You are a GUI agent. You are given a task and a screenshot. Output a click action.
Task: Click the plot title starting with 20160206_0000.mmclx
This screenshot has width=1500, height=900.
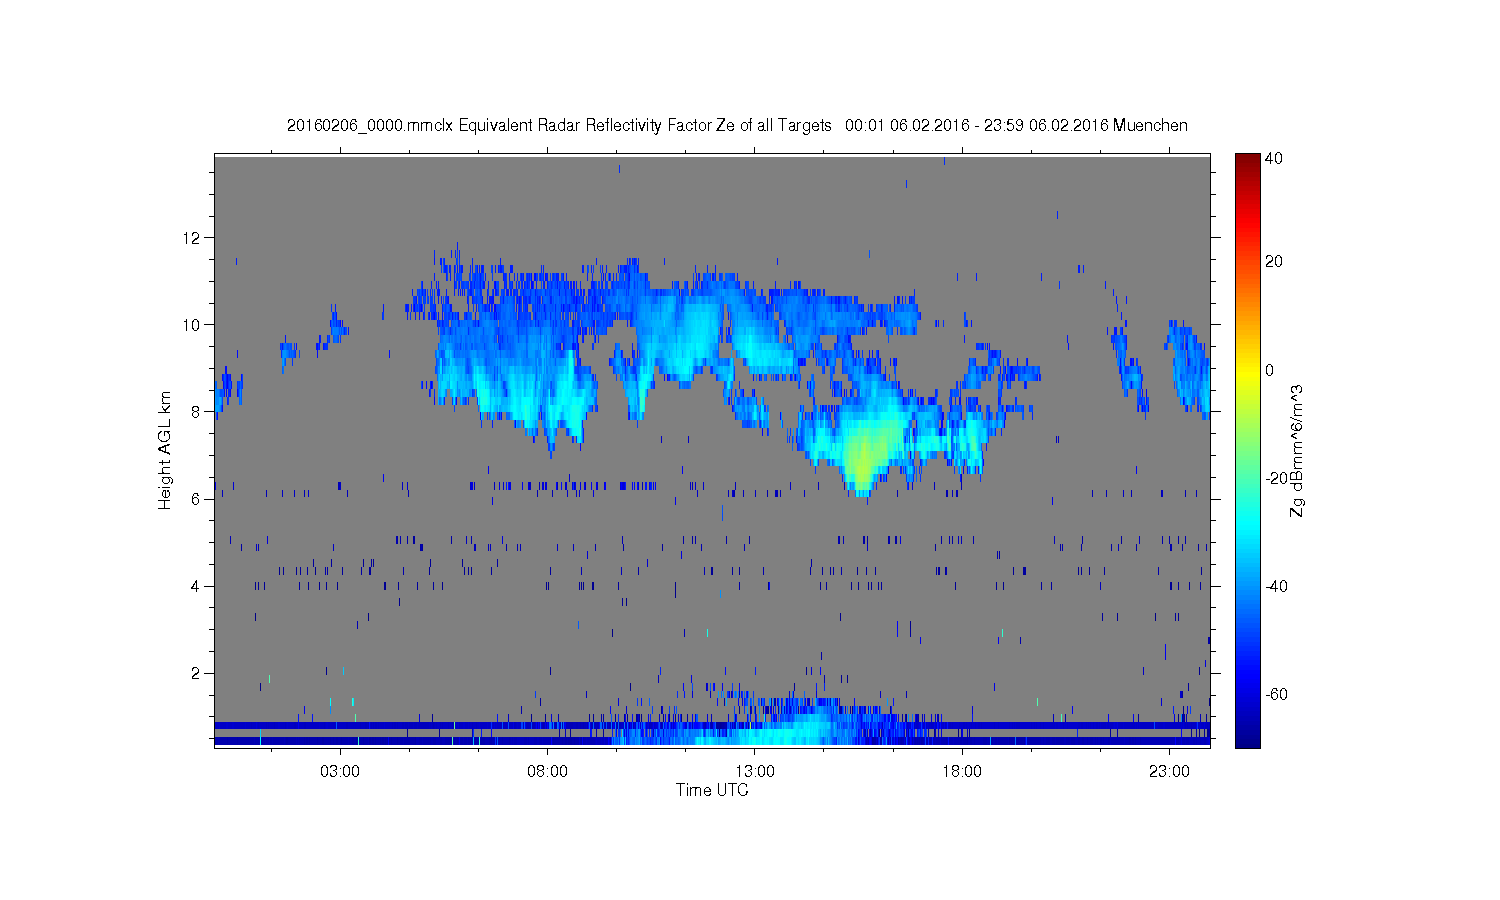[x=737, y=126]
